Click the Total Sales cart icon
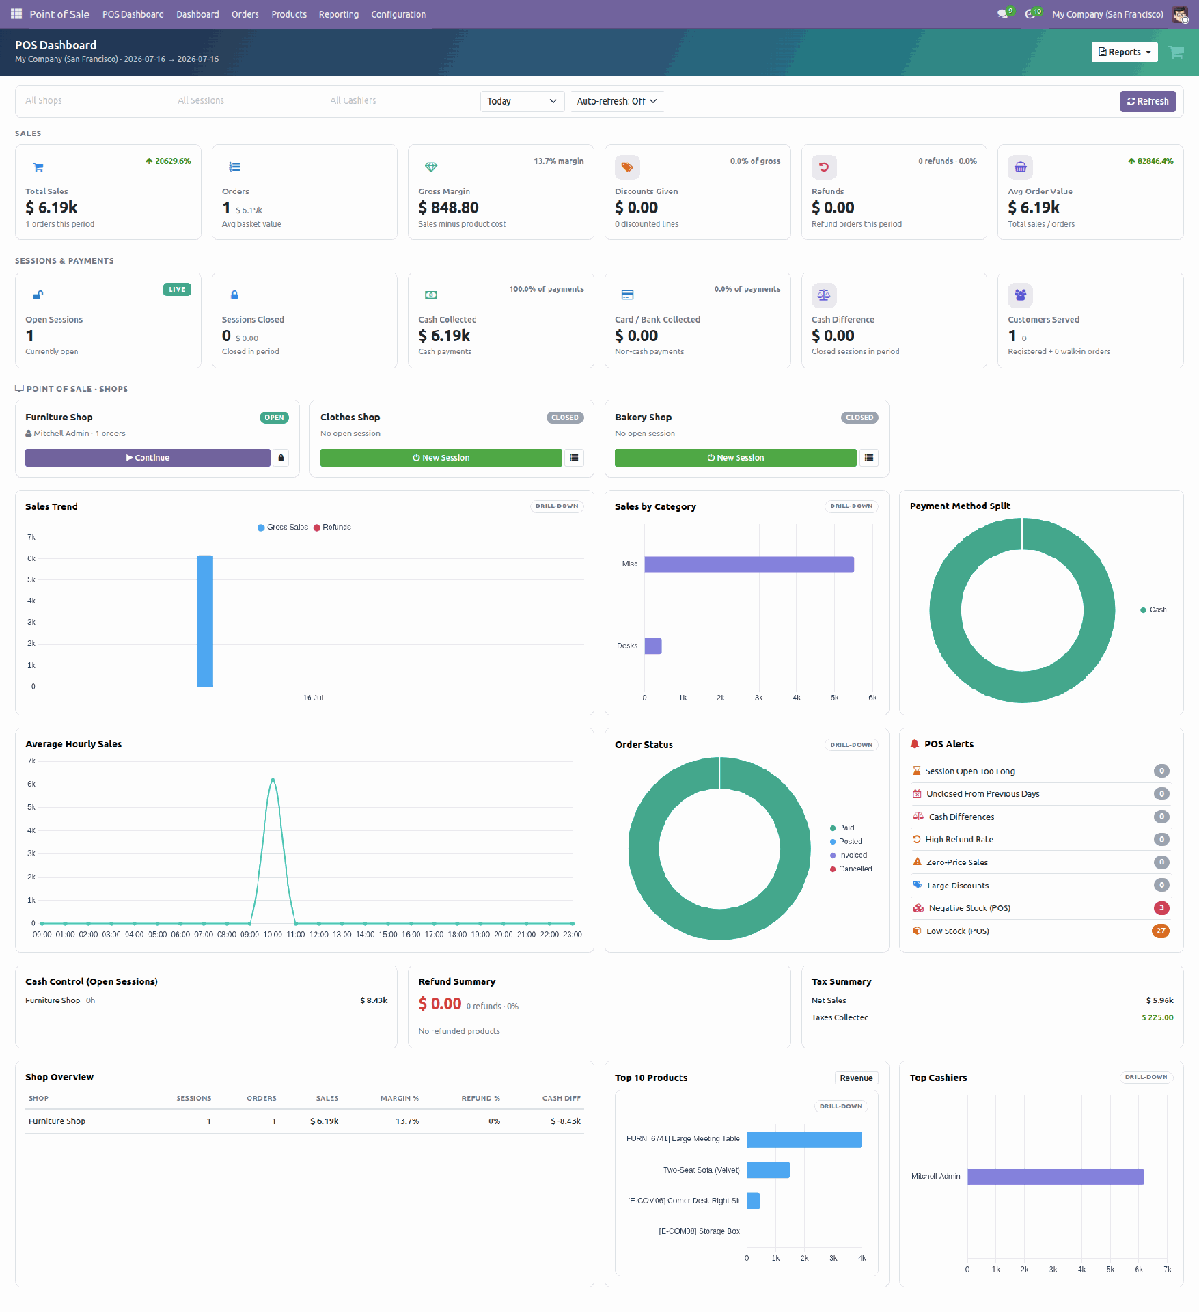 [38, 167]
